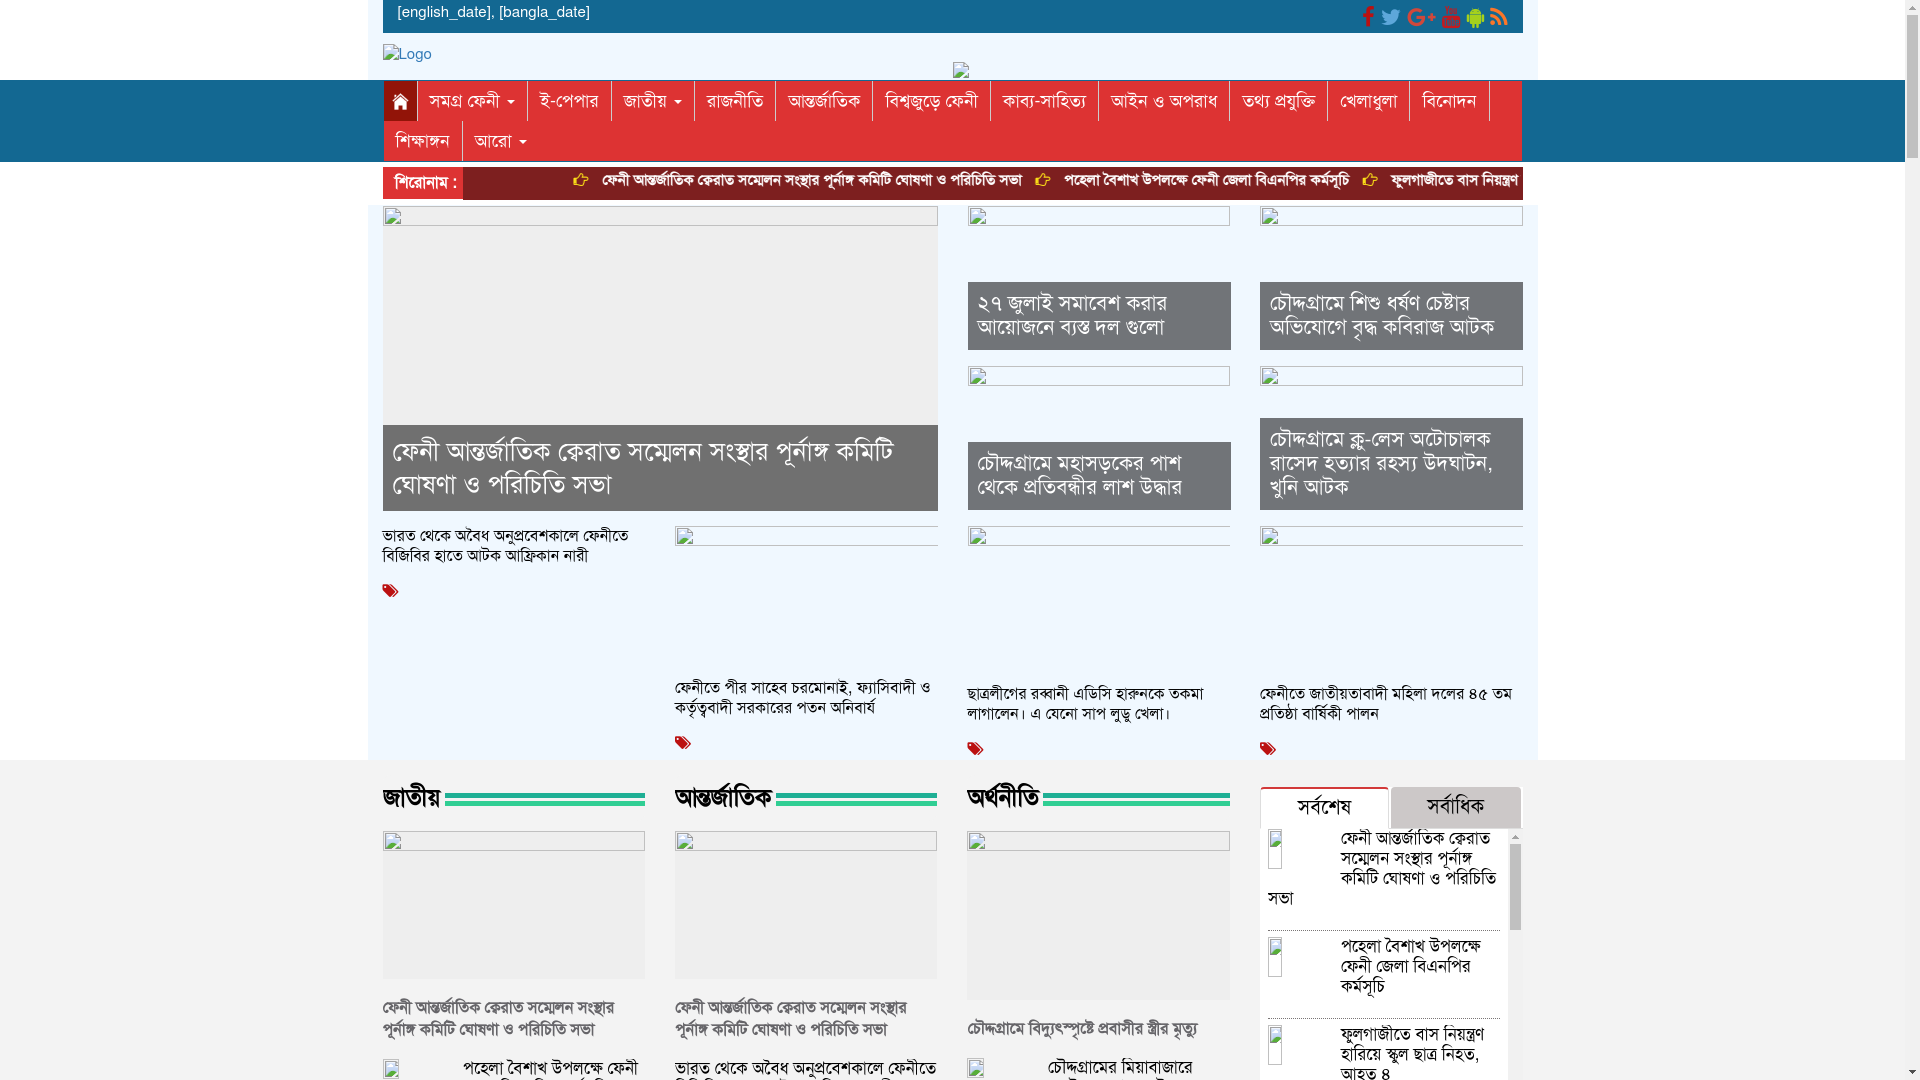Expand the সমগ্র ফেনী dropdown menu
The width and height of the screenshot is (1920, 1080).
pos(472,101)
